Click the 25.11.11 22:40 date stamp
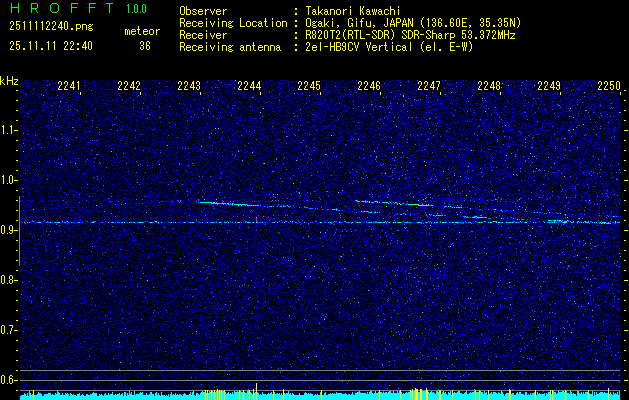 (51, 46)
